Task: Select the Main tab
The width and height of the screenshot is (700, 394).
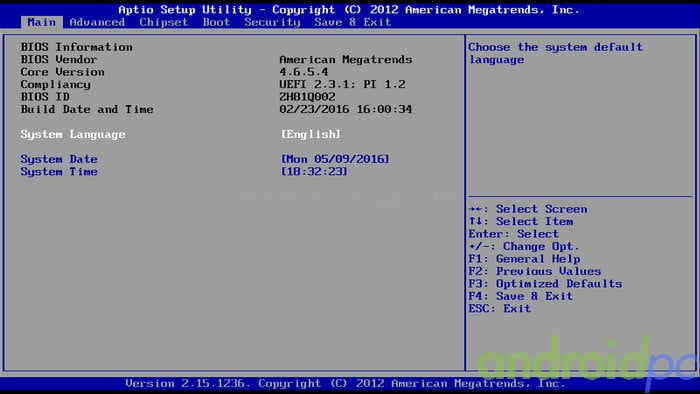Action: pos(42,22)
